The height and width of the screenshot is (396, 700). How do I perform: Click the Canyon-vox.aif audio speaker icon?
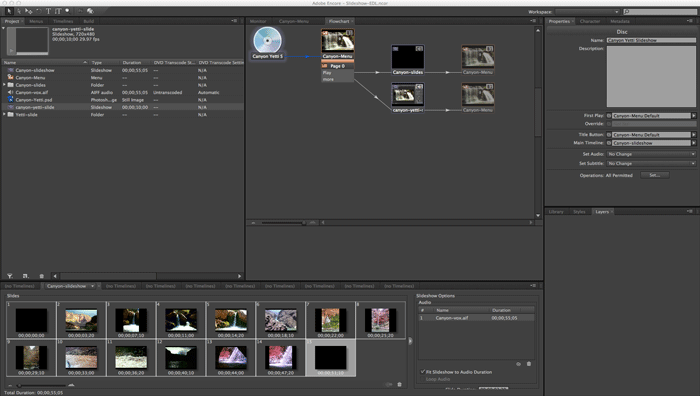(x=11, y=92)
